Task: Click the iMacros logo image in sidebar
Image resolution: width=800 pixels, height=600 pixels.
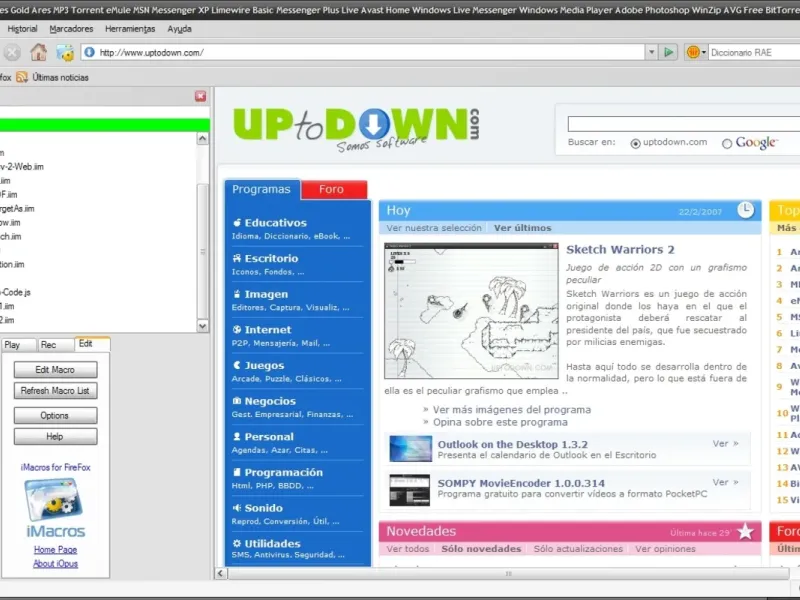Action: tap(55, 499)
